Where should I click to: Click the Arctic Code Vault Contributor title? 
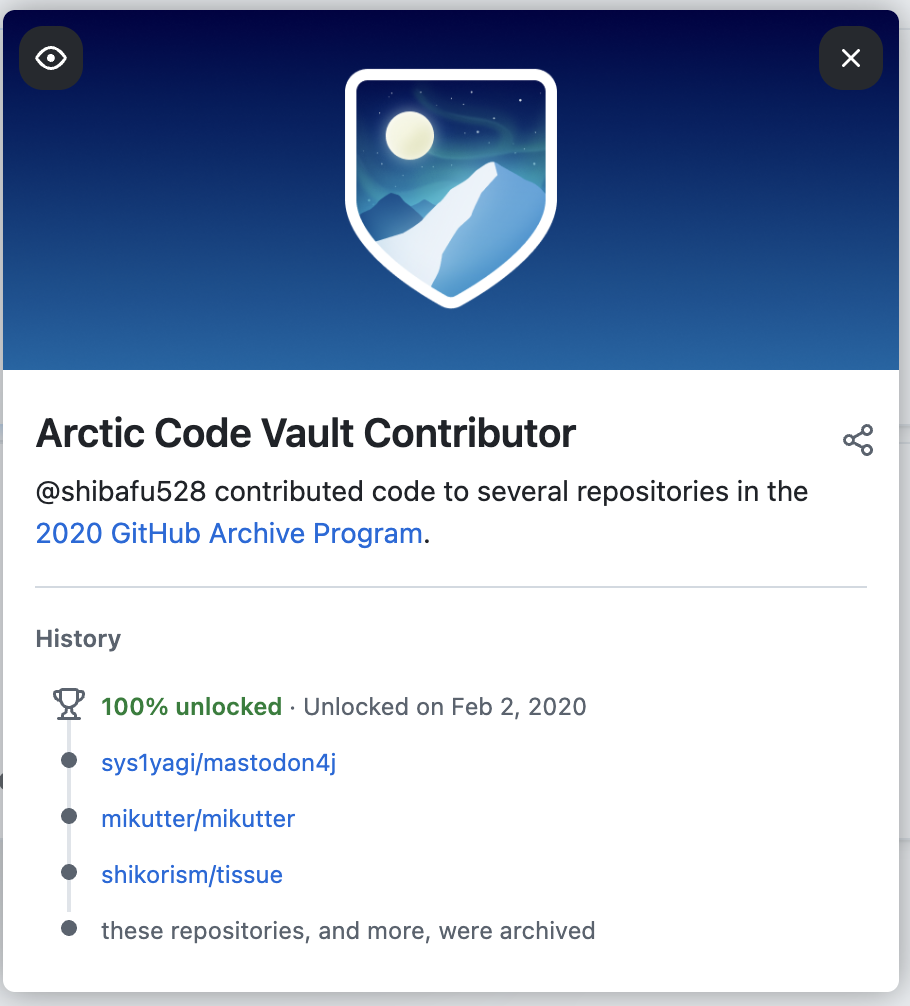pyautogui.click(x=306, y=433)
